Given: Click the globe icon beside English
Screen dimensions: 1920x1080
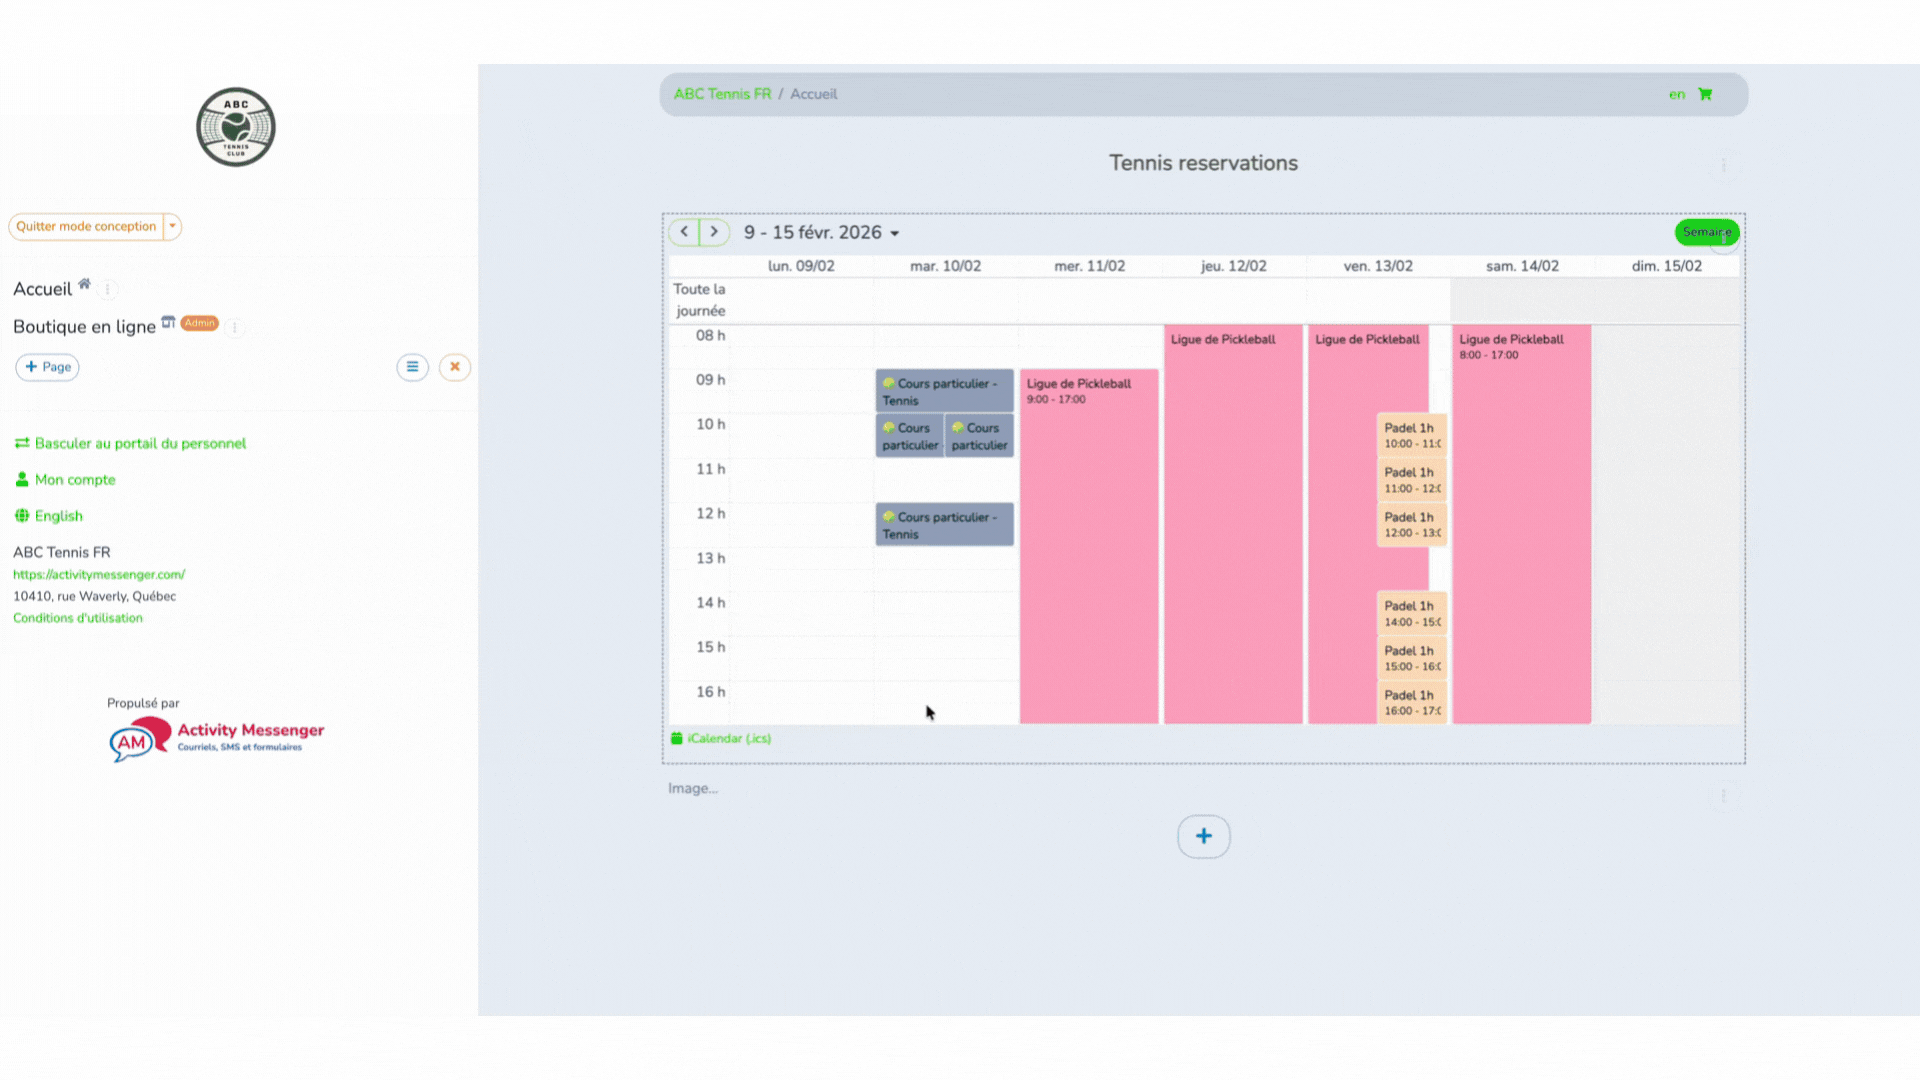Looking at the screenshot, I should pyautogui.click(x=21, y=515).
